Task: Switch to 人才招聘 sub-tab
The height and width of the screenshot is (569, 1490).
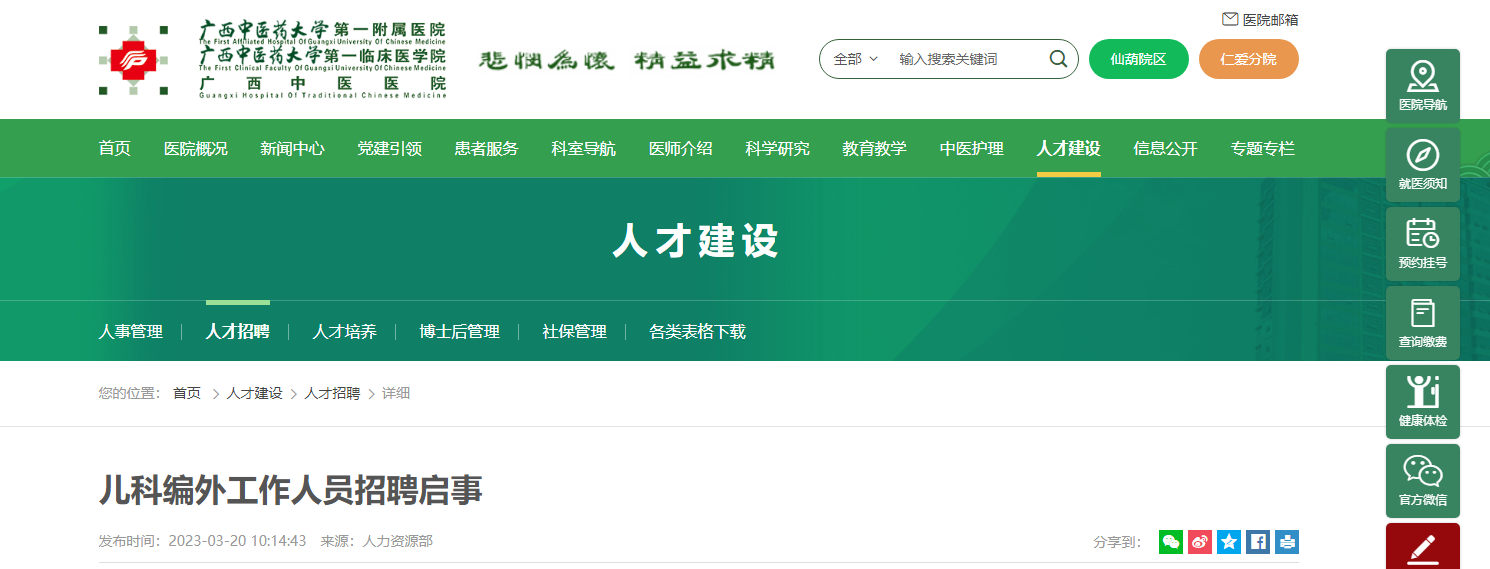Action: coord(237,331)
